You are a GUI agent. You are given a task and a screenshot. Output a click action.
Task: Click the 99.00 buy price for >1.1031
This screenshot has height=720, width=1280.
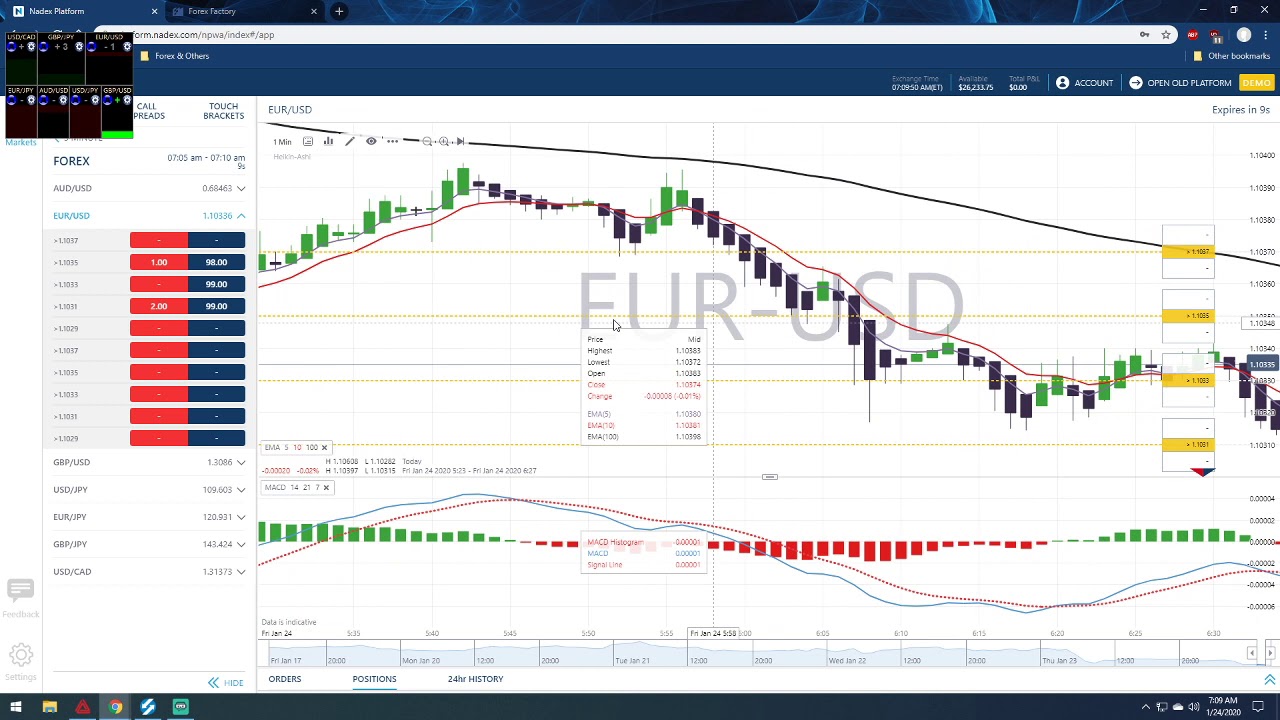coord(216,306)
